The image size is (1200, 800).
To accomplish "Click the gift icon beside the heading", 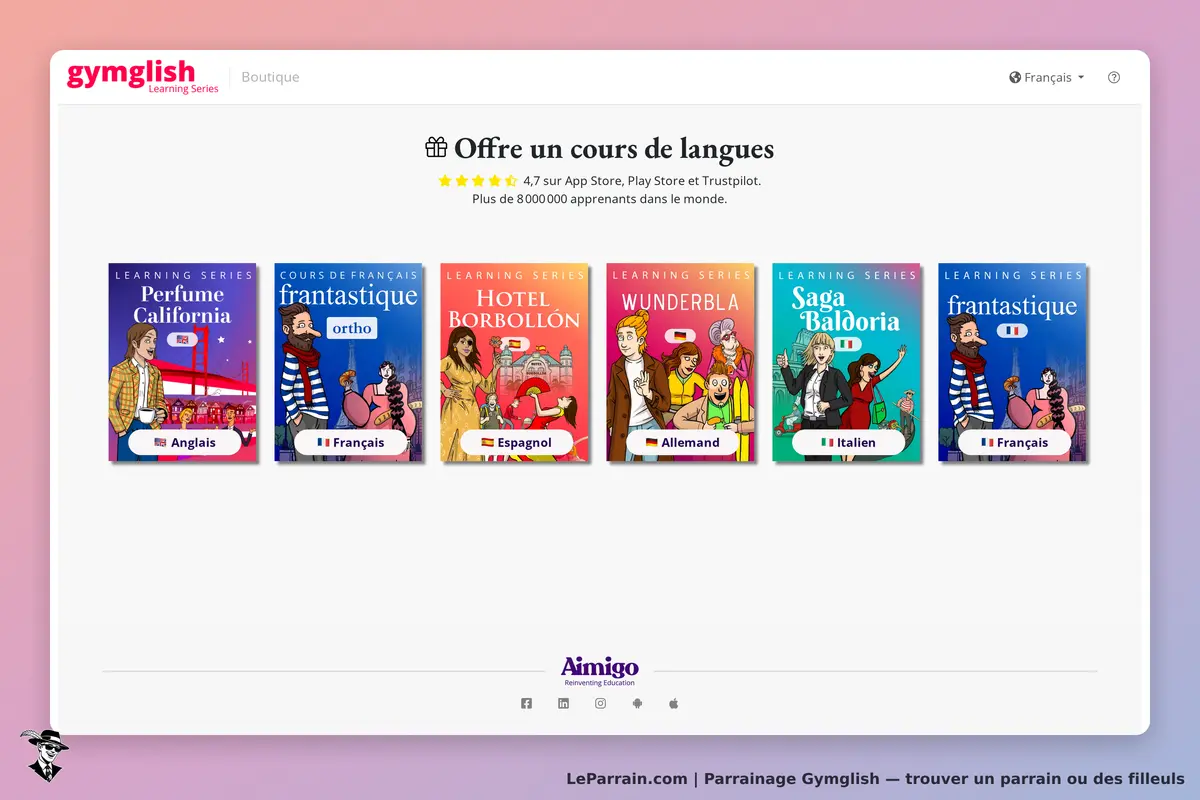I will tap(436, 148).
